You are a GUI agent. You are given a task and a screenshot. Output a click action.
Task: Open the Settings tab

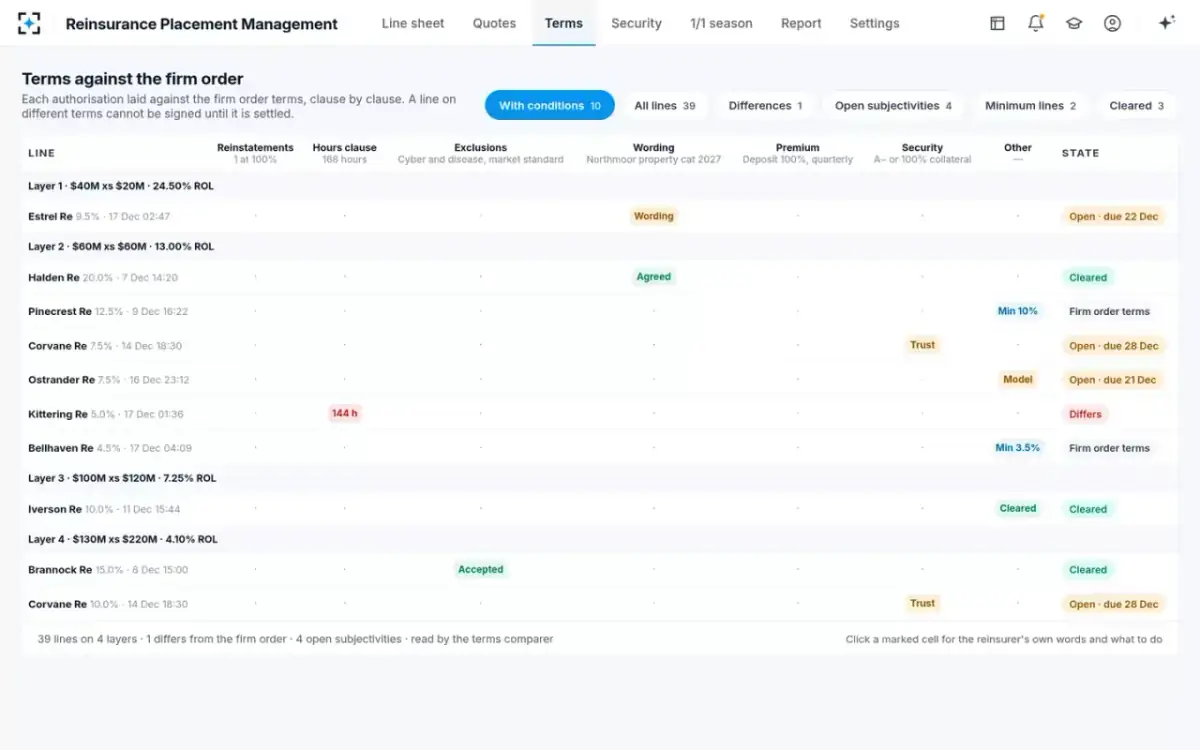click(x=874, y=23)
